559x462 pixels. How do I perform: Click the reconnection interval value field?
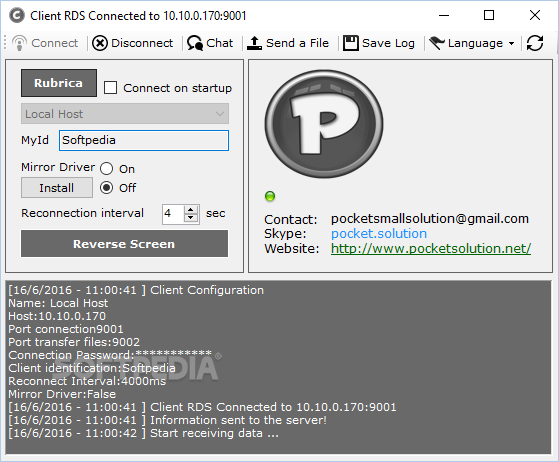(x=173, y=214)
